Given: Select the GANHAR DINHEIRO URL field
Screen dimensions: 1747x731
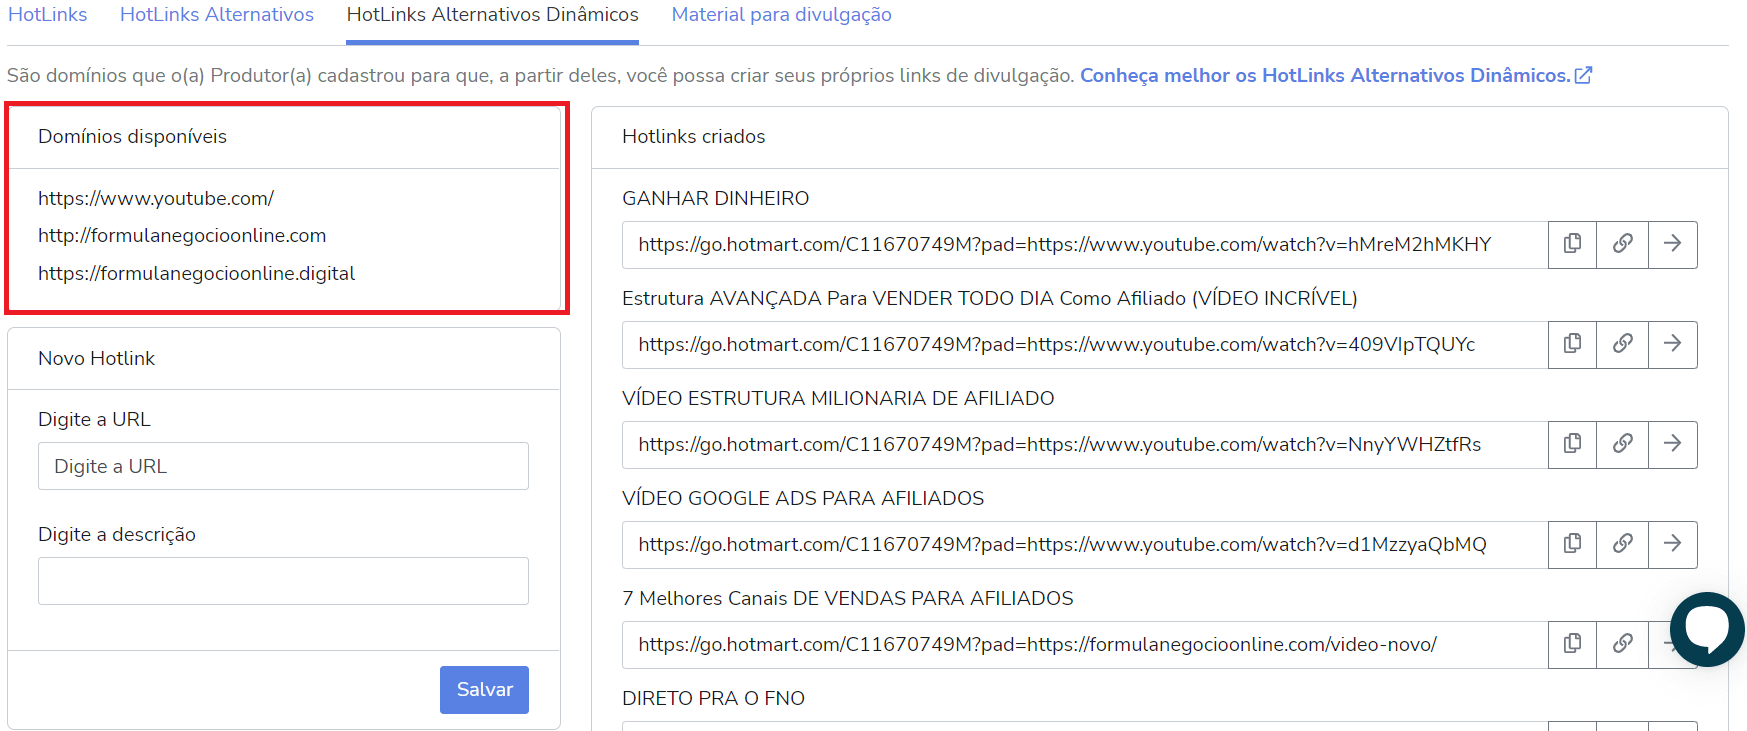Looking at the screenshot, I should click(1085, 245).
